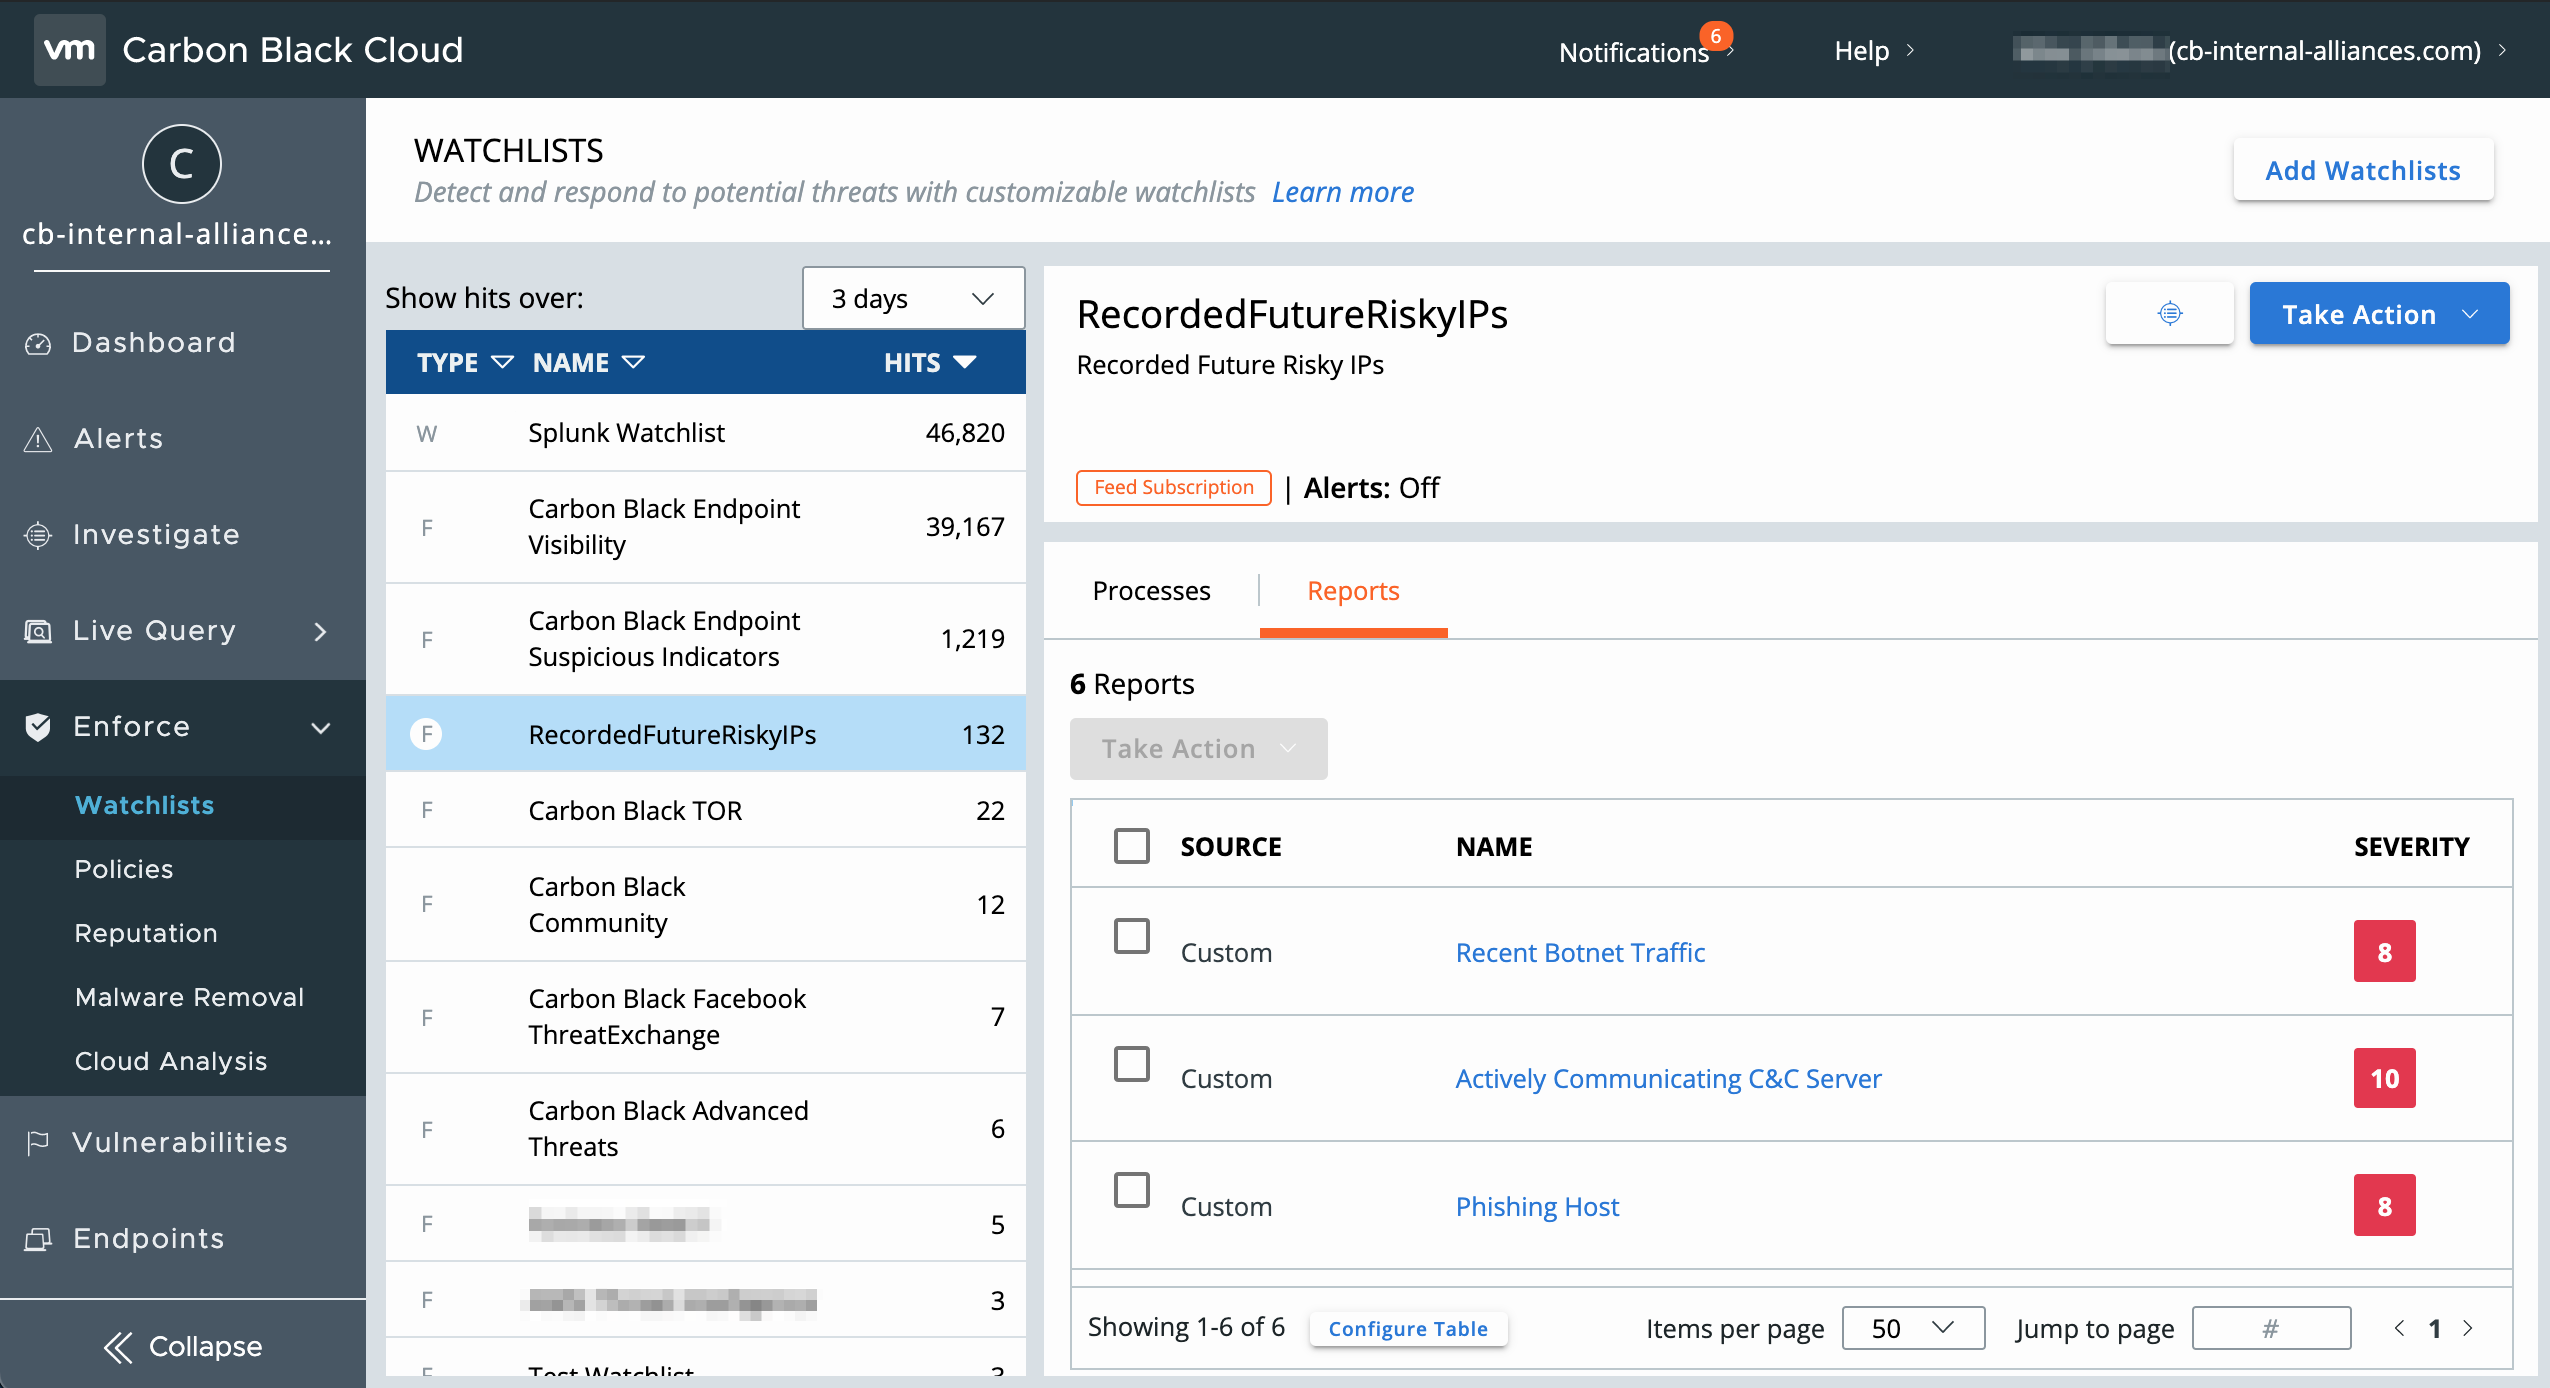Check the Recent Botnet Traffic row checkbox
This screenshot has height=1388, width=2550.
pos(1132,937)
